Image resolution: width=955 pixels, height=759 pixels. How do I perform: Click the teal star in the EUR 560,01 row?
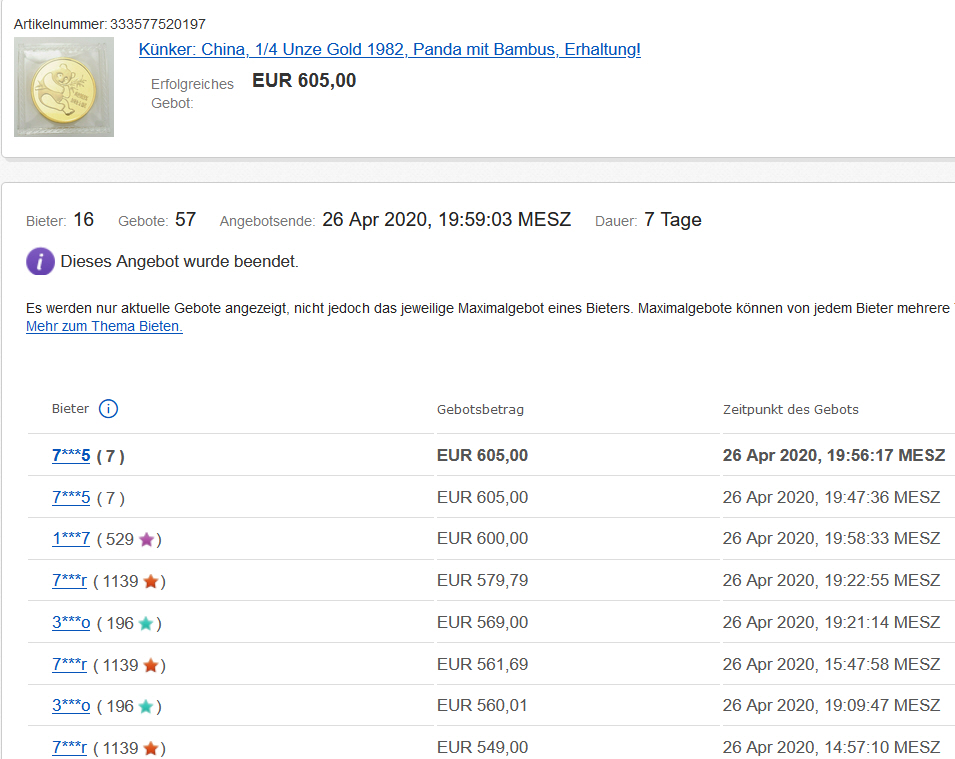146,706
